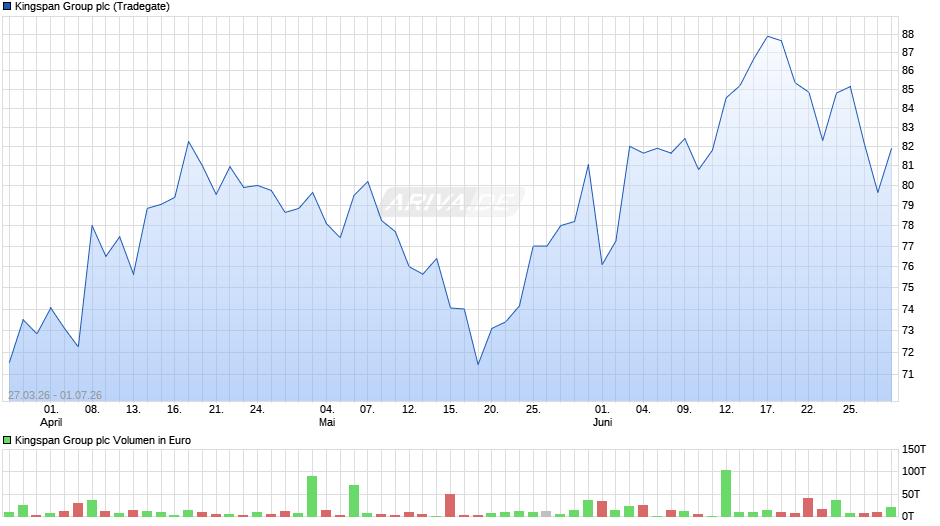Click the tall green volume bar at 07. Mai

pyautogui.click(x=354, y=501)
